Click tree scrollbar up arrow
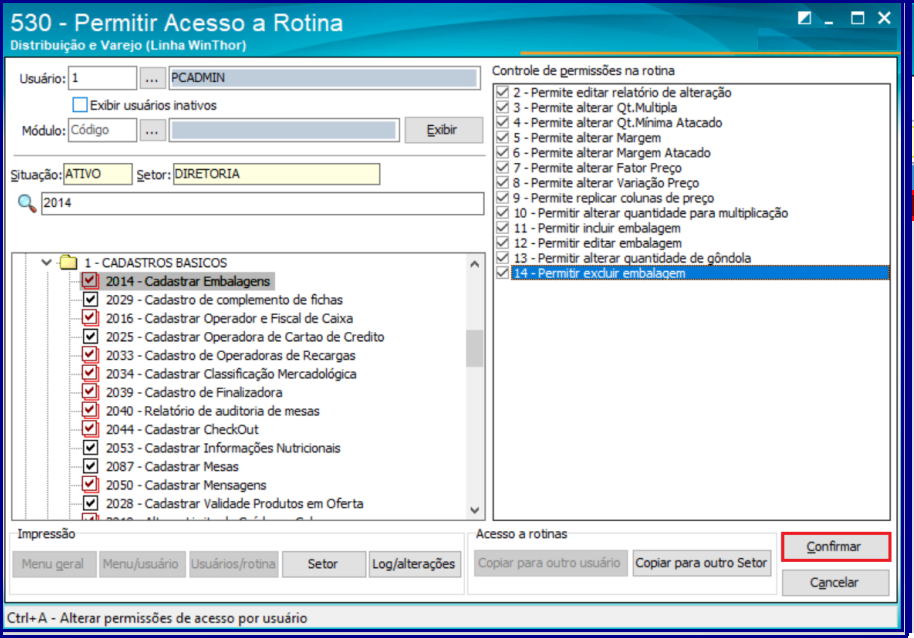This screenshot has height=638, width=914. pyautogui.click(x=475, y=264)
